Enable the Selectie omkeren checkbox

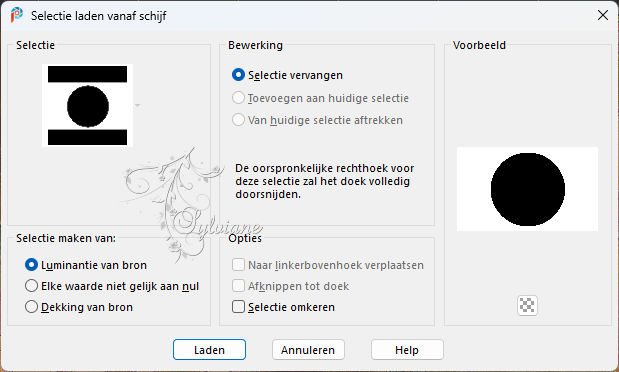(x=283, y=307)
